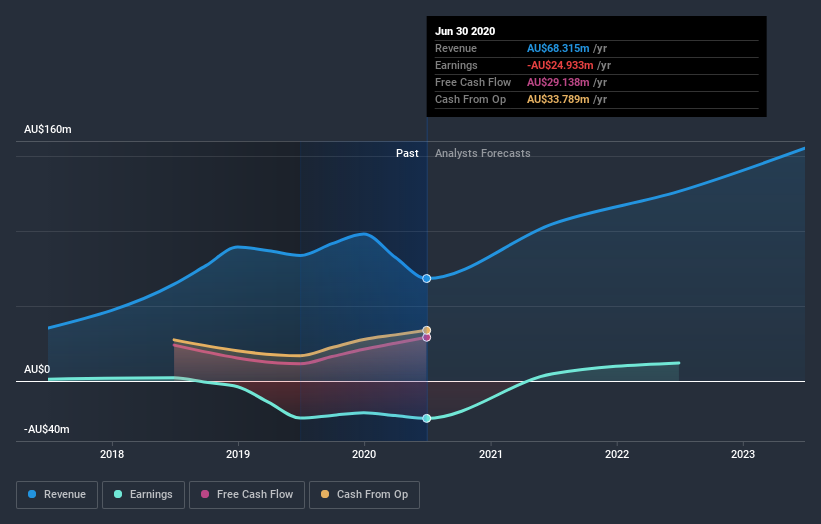Click the AU$33.789m cash from op value
Screen dimensions: 821x524
(x=558, y=99)
